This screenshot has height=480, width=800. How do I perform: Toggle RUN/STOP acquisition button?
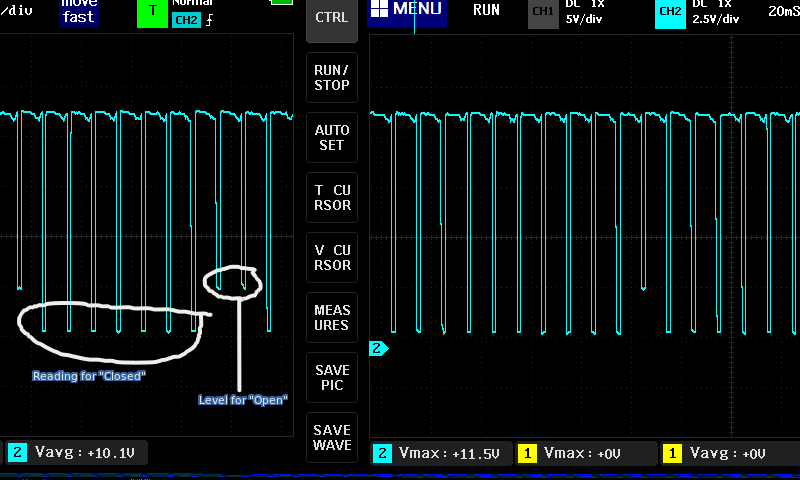tap(332, 78)
